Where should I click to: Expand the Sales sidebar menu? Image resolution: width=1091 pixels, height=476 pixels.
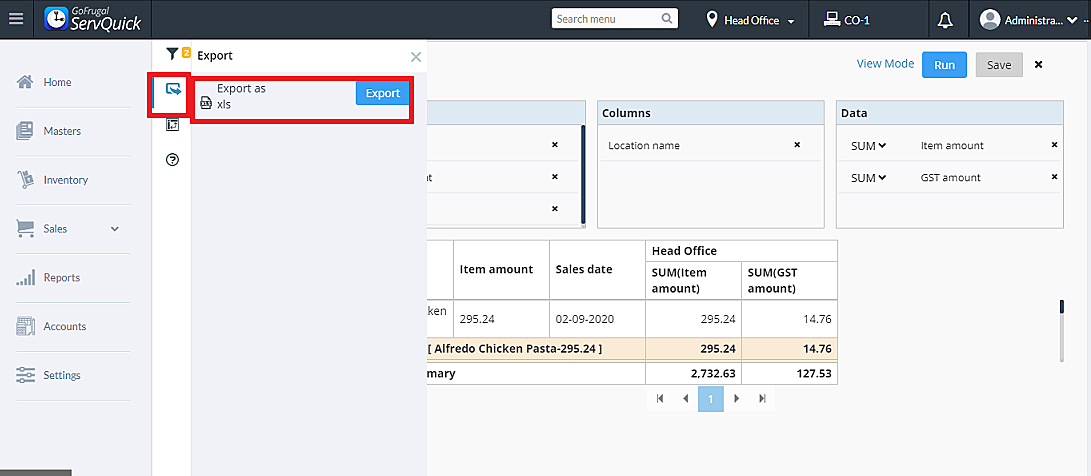coord(115,229)
